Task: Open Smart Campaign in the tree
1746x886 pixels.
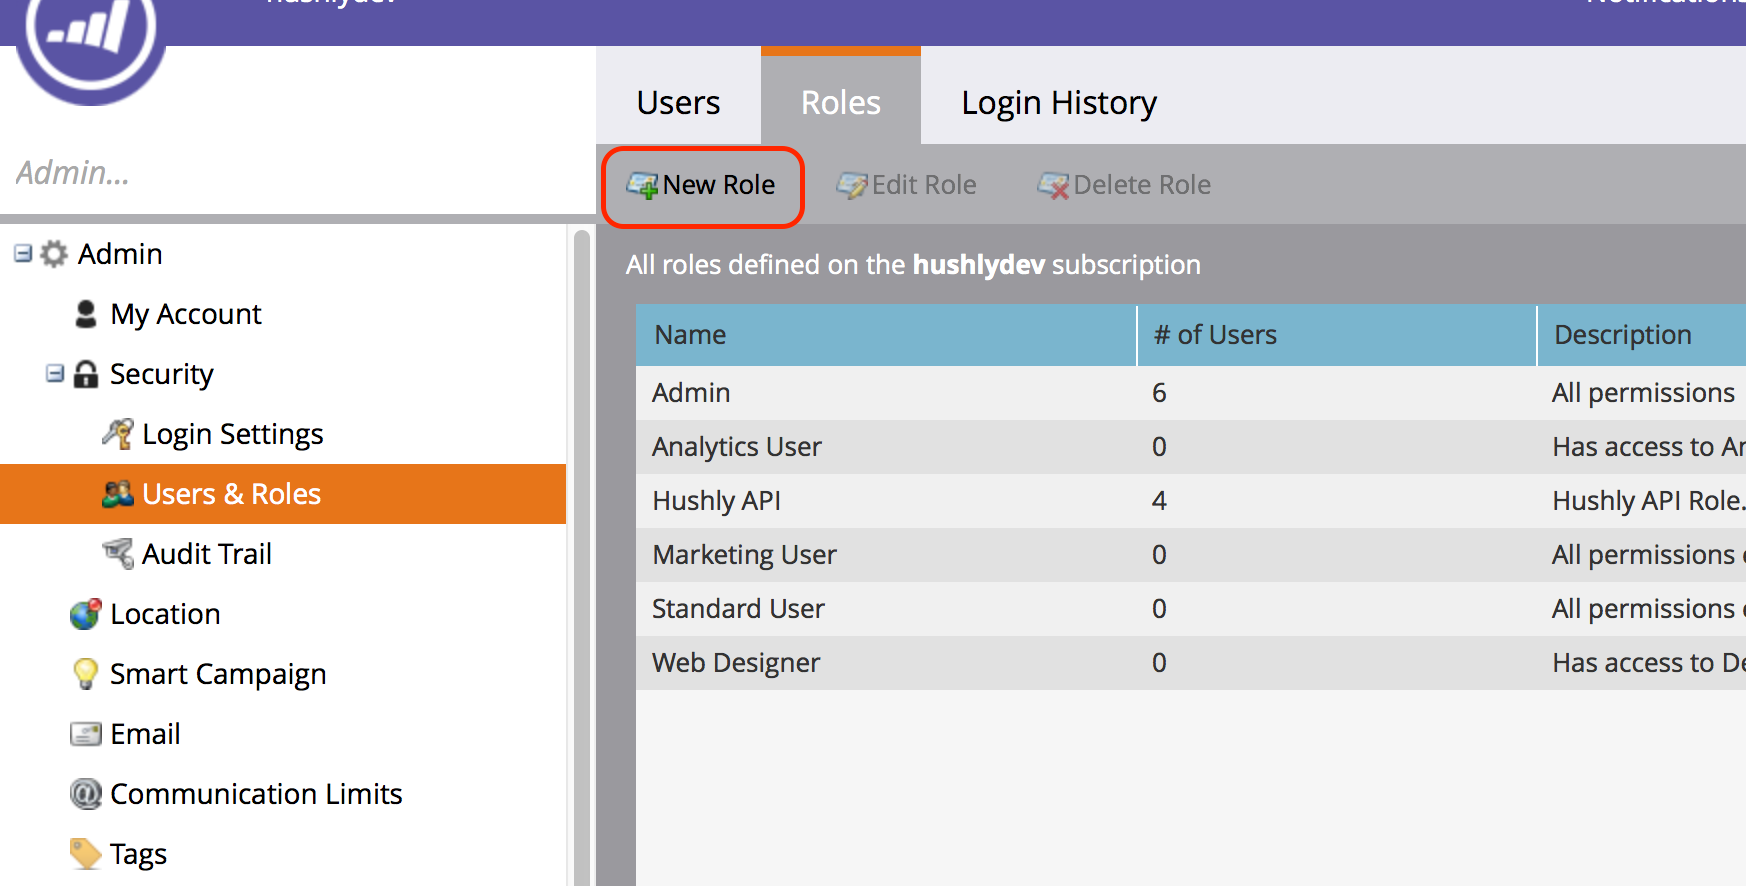Action: pyautogui.click(x=218, y=674)
